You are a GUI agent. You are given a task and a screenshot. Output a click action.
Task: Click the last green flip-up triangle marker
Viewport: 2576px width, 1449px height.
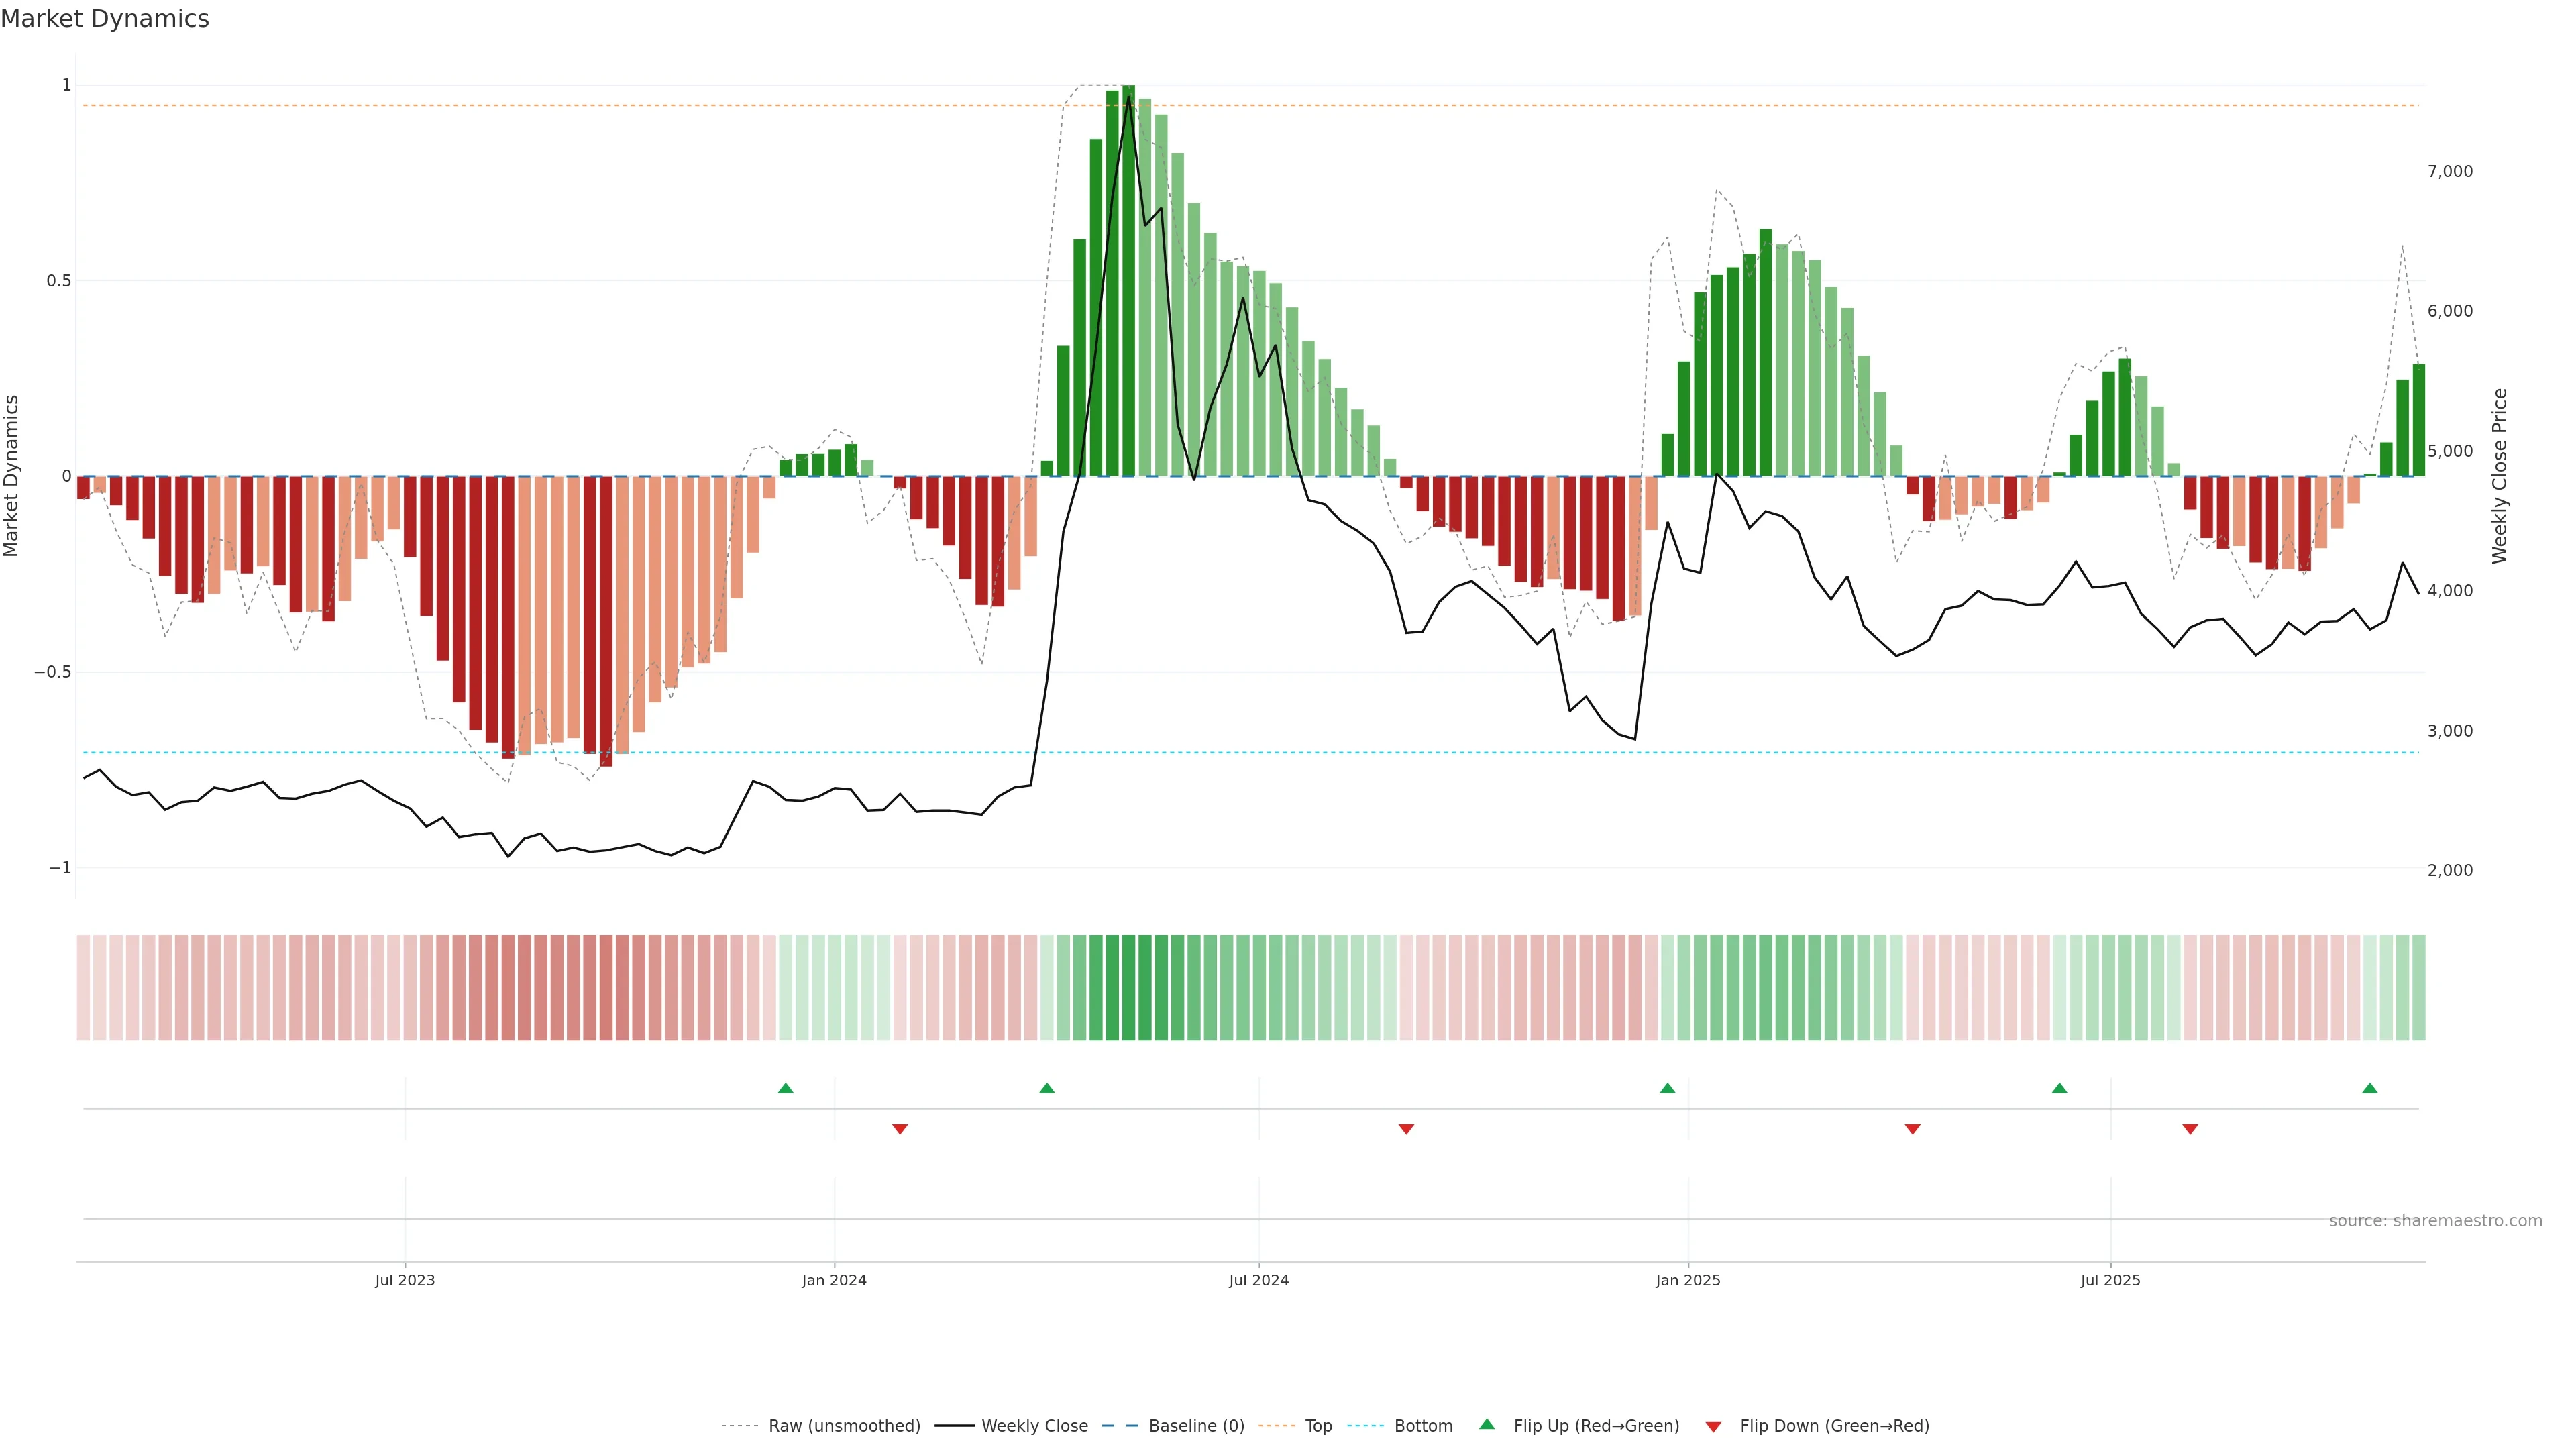2369,1088
